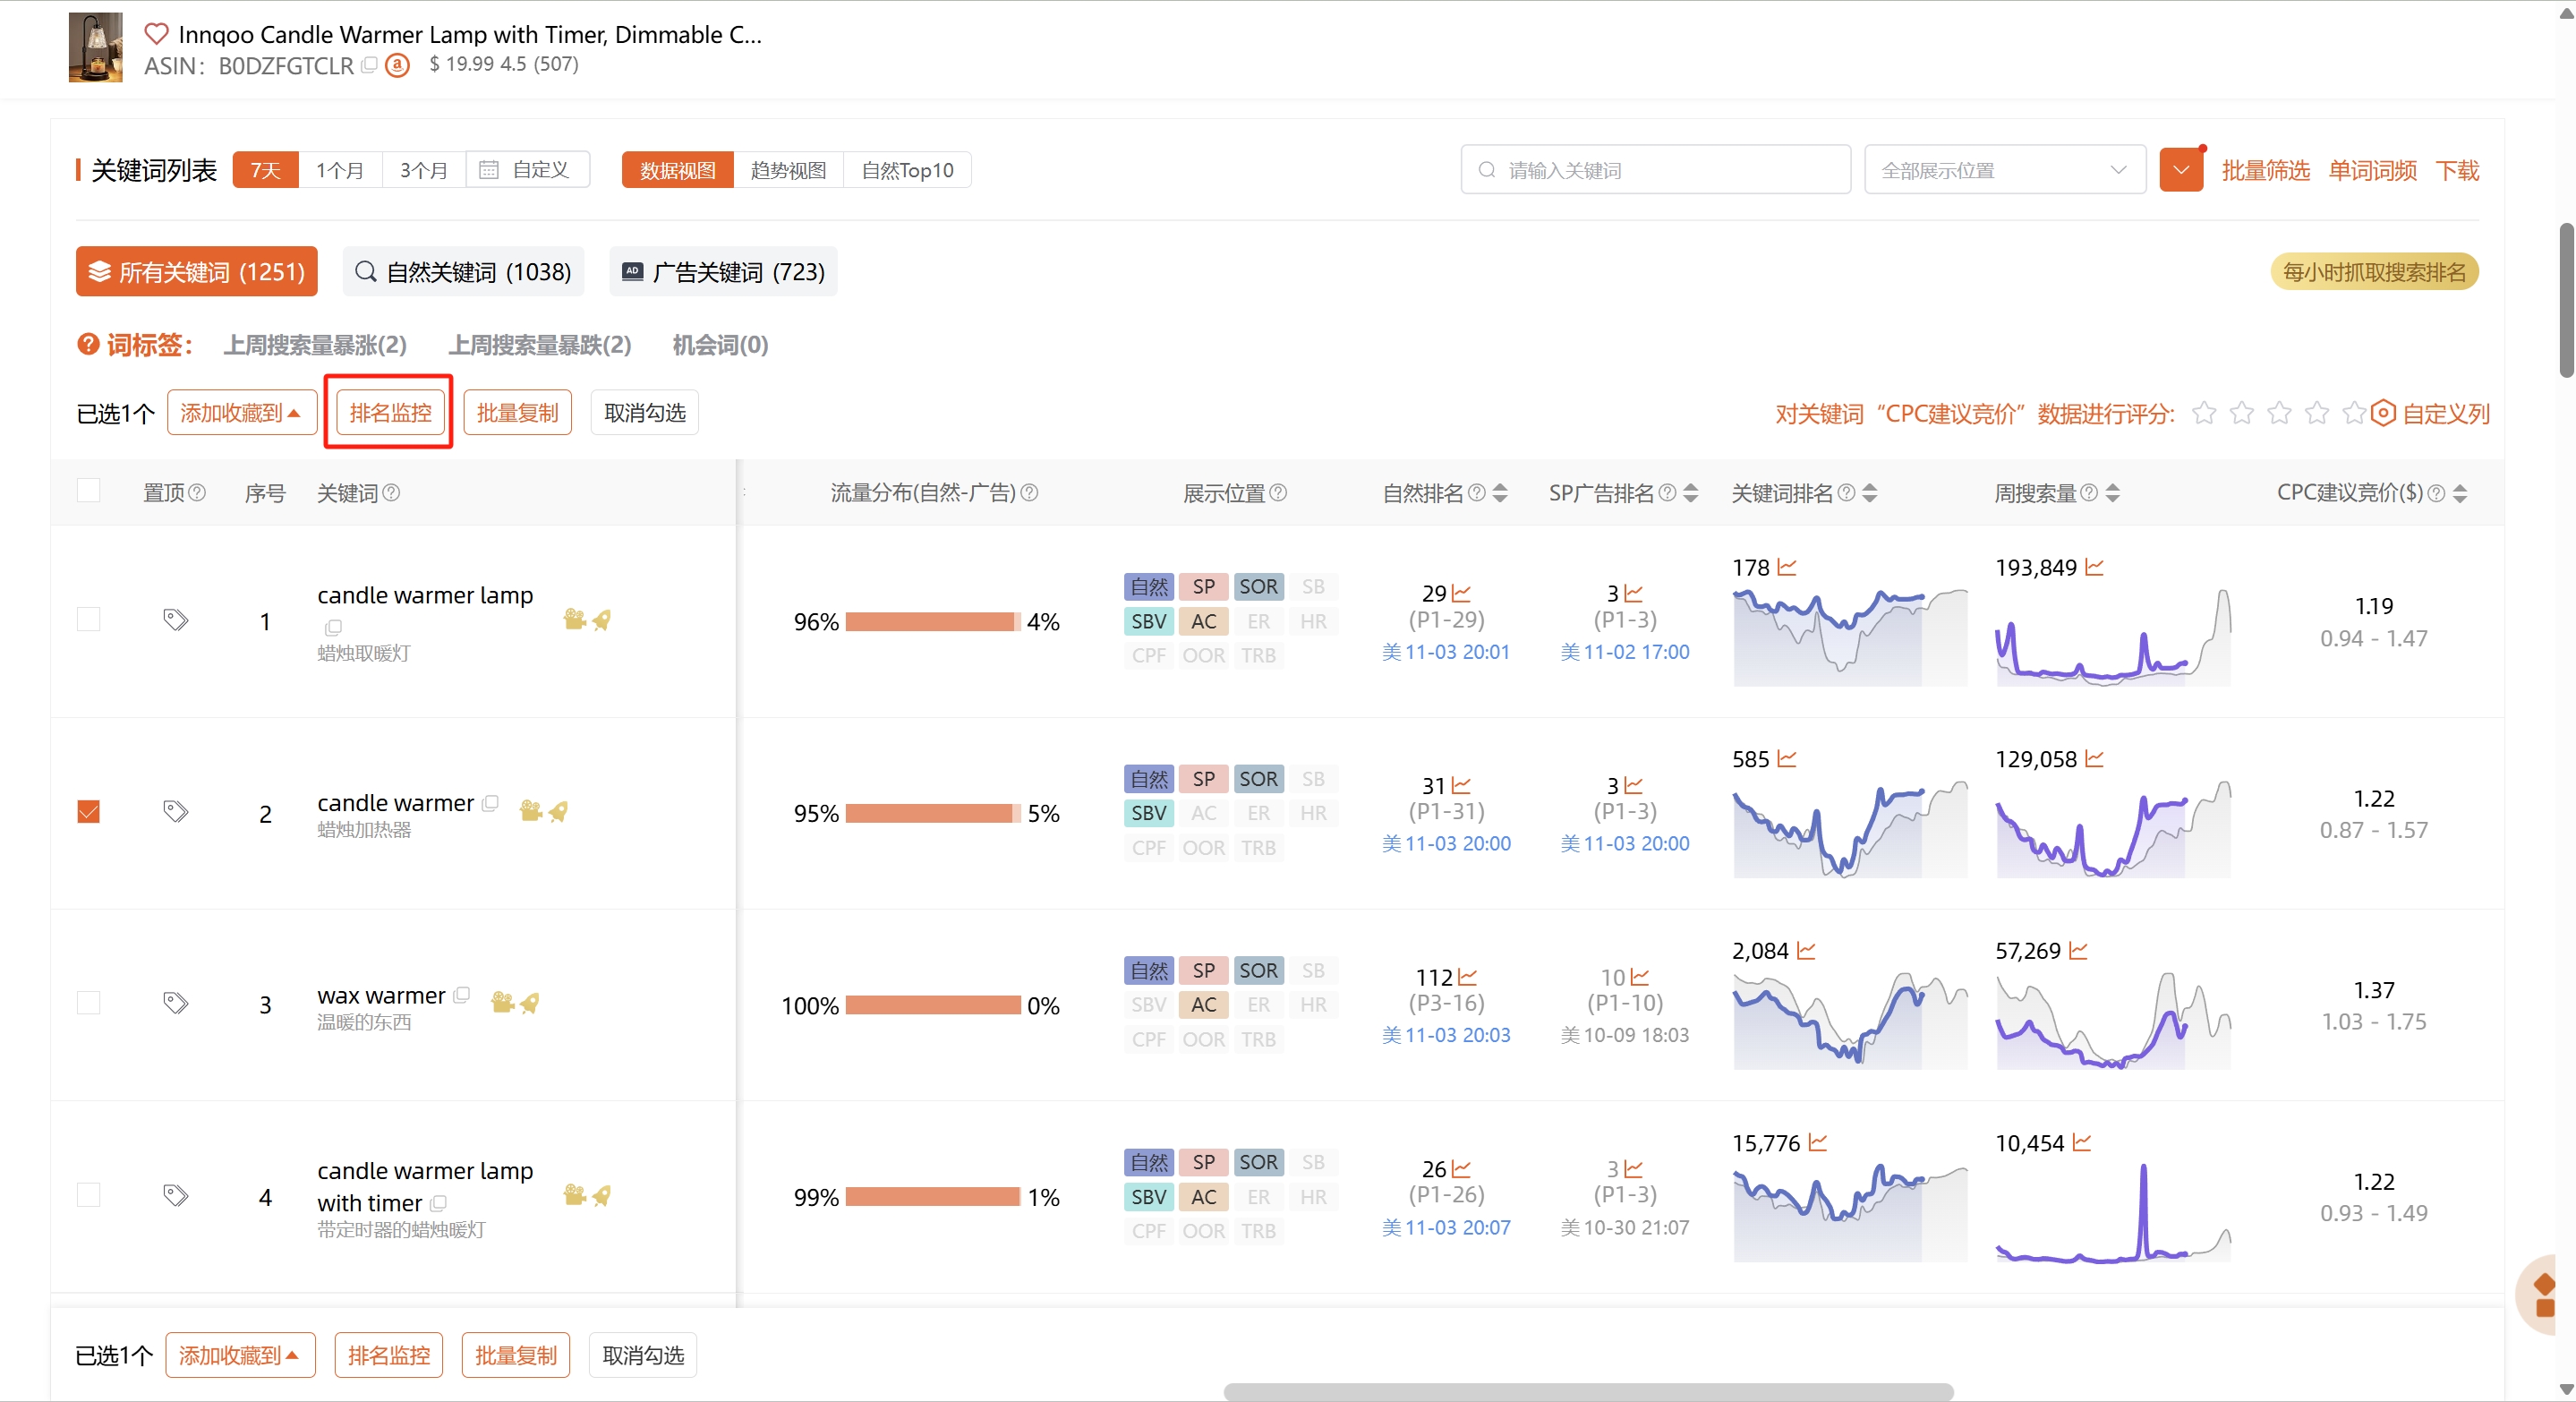Toggle the select-all header checkbox
2576x1402 pixels.
(88, 490)
